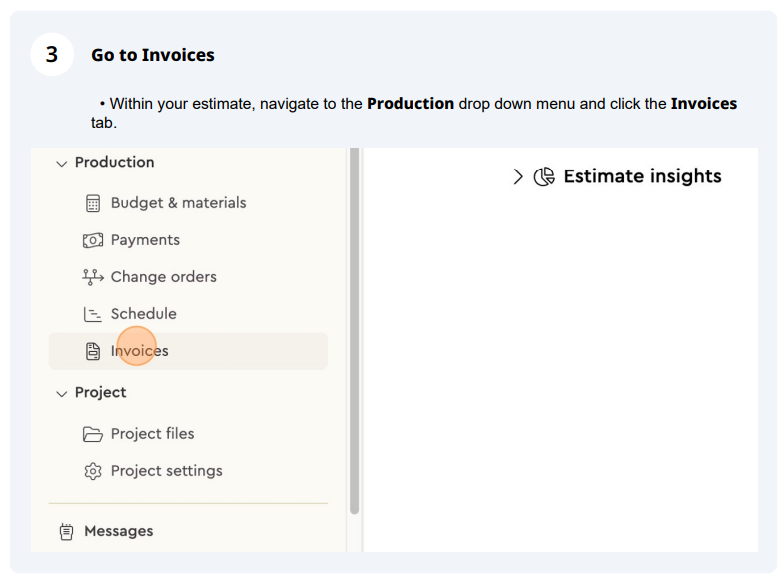Click the step number 3 badge
Viewport: 784px width, 581px height.
(x=52, y=54)
